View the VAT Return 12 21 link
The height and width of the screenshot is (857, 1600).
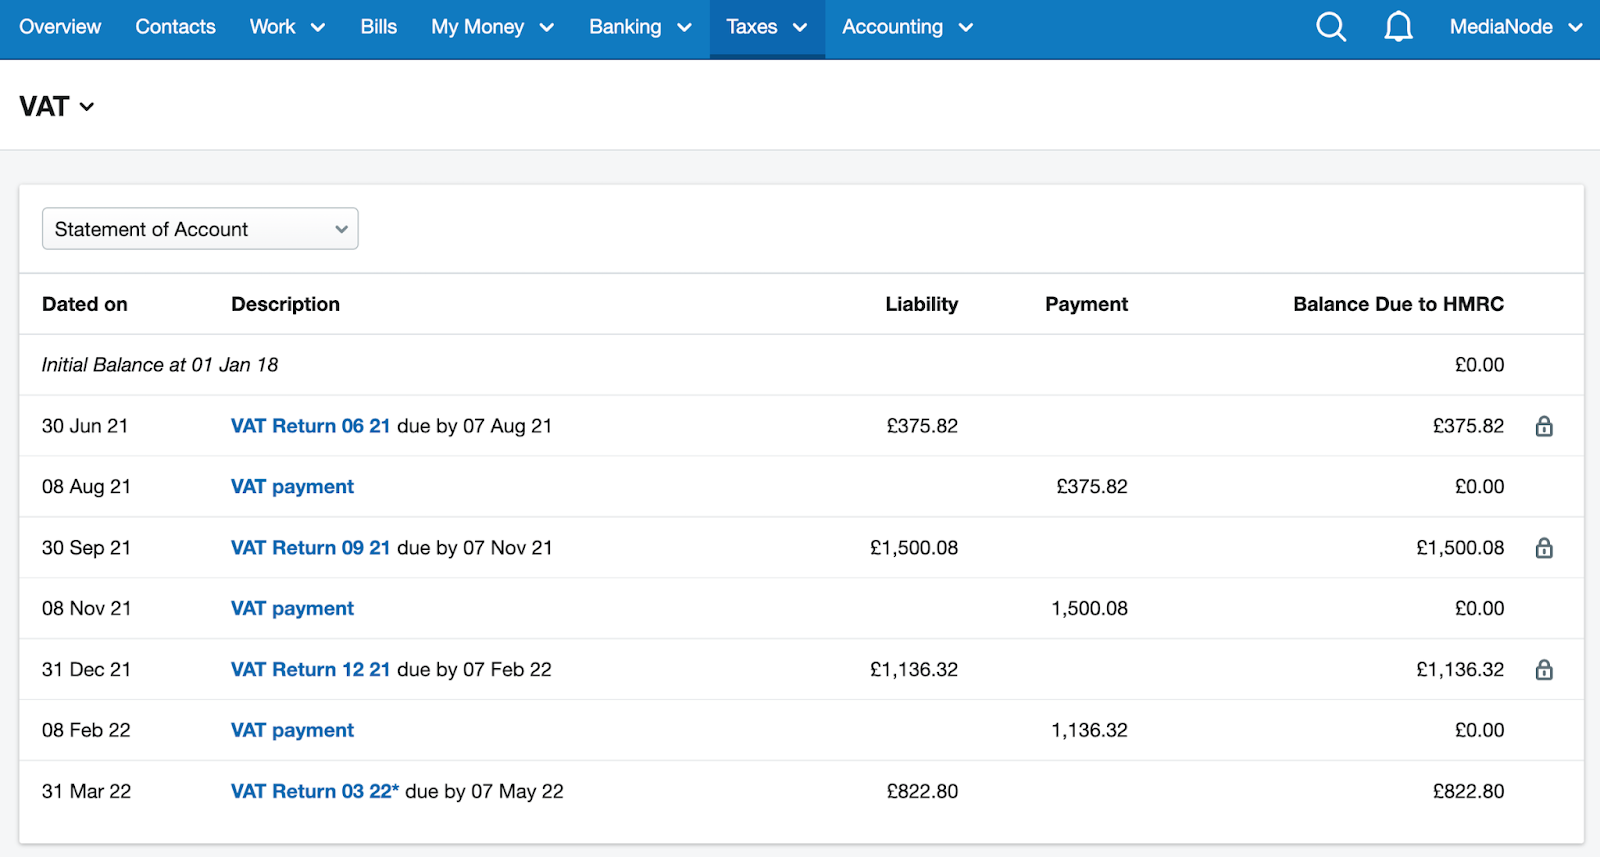pos(310,669)
